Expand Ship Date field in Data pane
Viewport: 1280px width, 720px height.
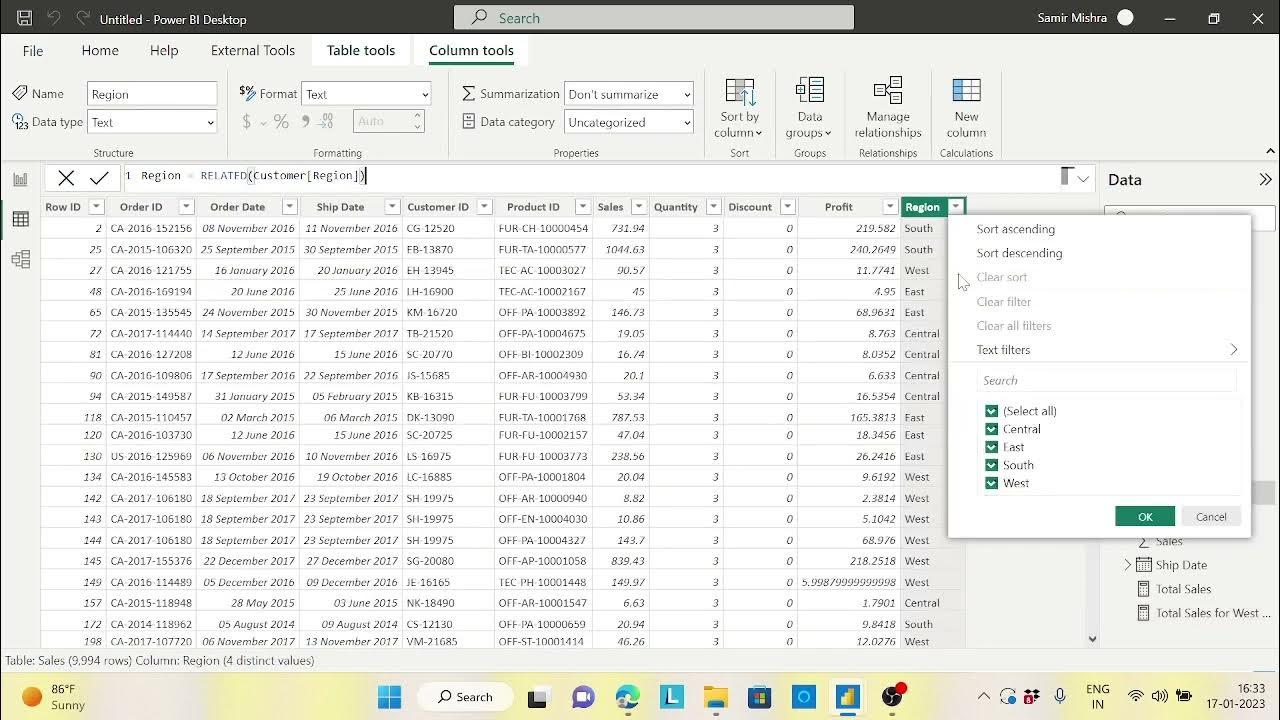[x=1128, y=565]
